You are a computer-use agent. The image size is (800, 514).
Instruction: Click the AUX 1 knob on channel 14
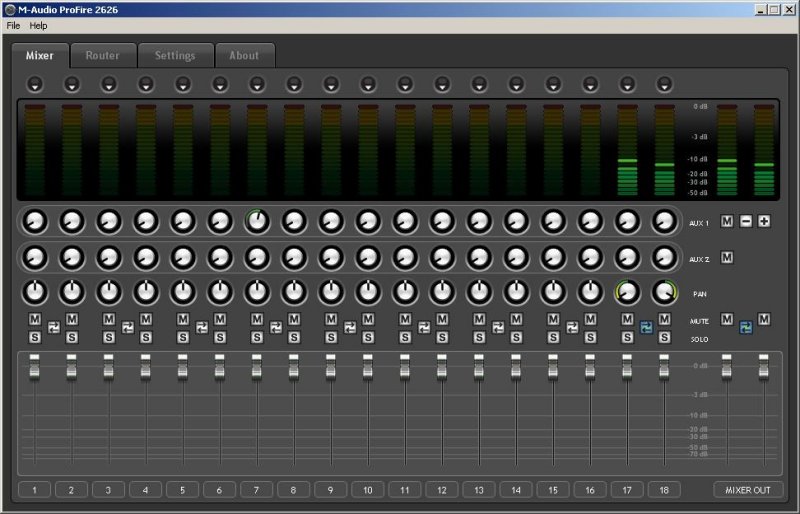point(516,222)
